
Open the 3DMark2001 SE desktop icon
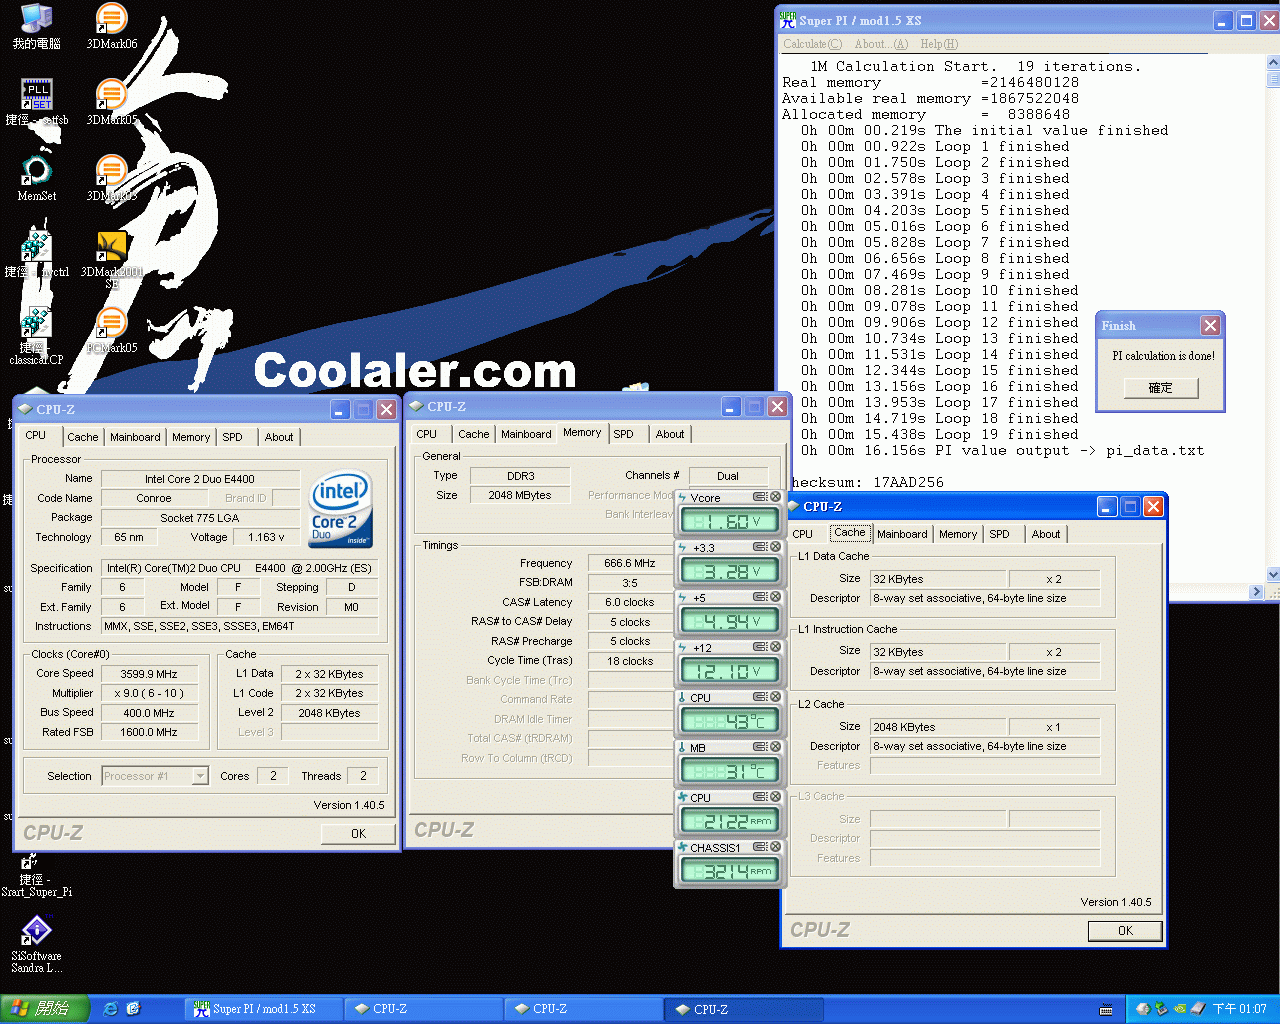(x=112, y=260)
